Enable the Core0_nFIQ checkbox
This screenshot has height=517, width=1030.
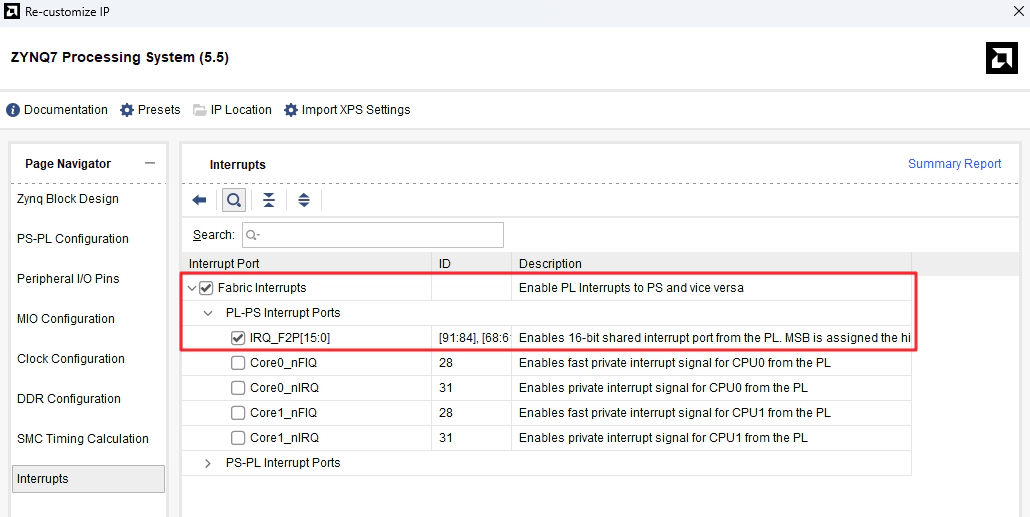point(238,363)
